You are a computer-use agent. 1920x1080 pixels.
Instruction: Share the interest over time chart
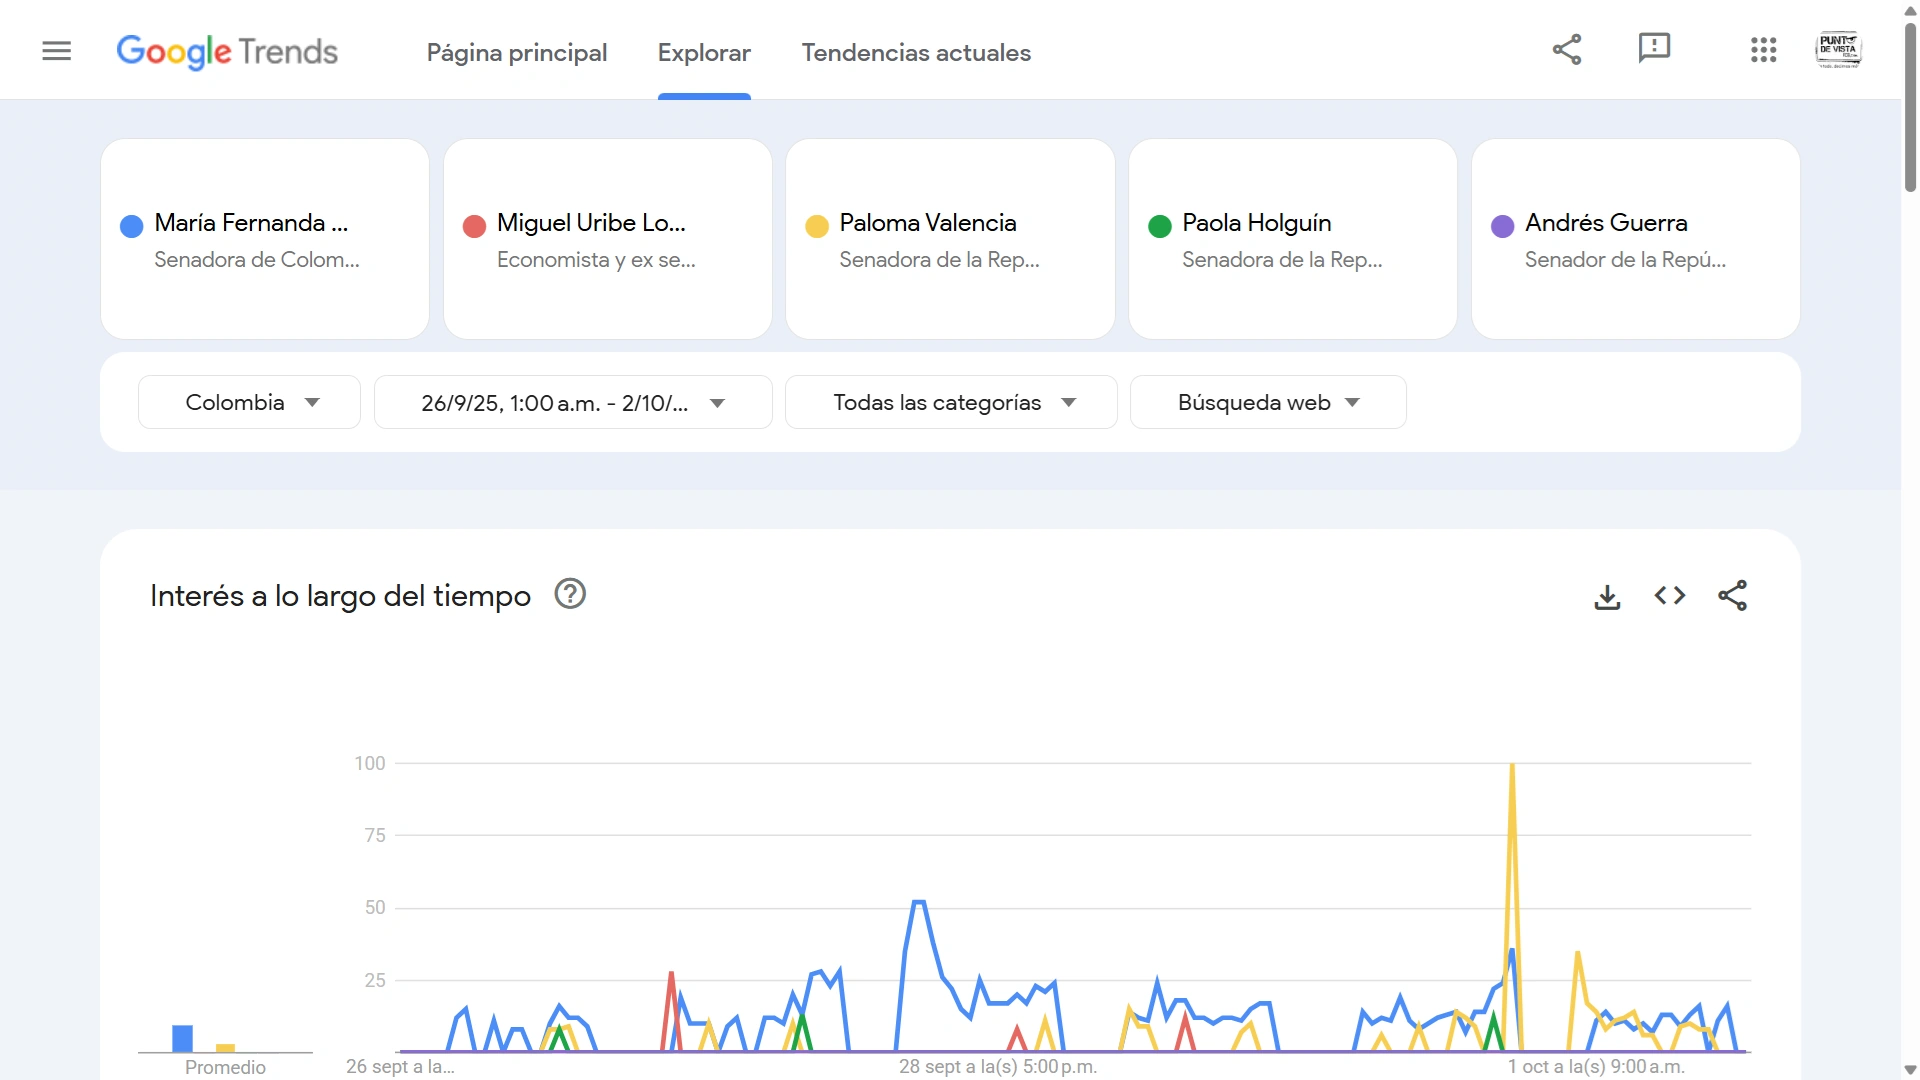(1732, 596)
